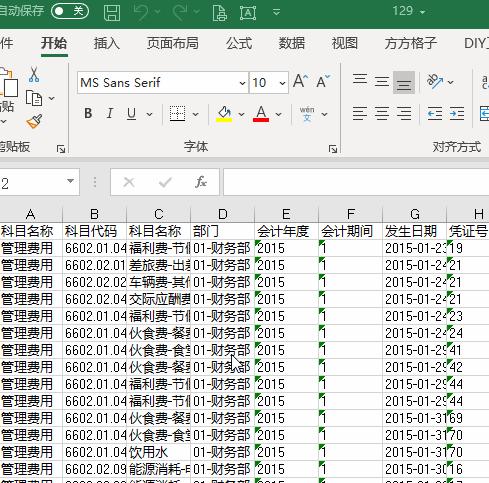Select the 发生日期 header cell

(415, 231)
